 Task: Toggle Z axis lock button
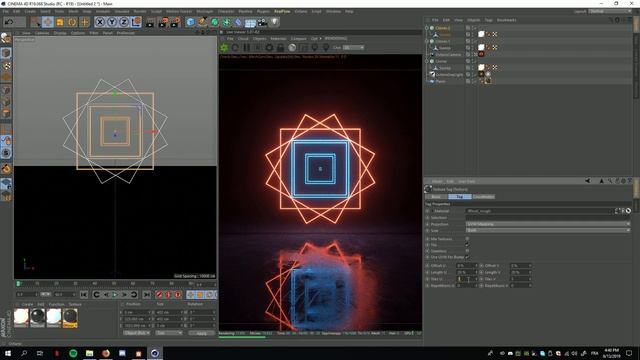click(124, 22)
